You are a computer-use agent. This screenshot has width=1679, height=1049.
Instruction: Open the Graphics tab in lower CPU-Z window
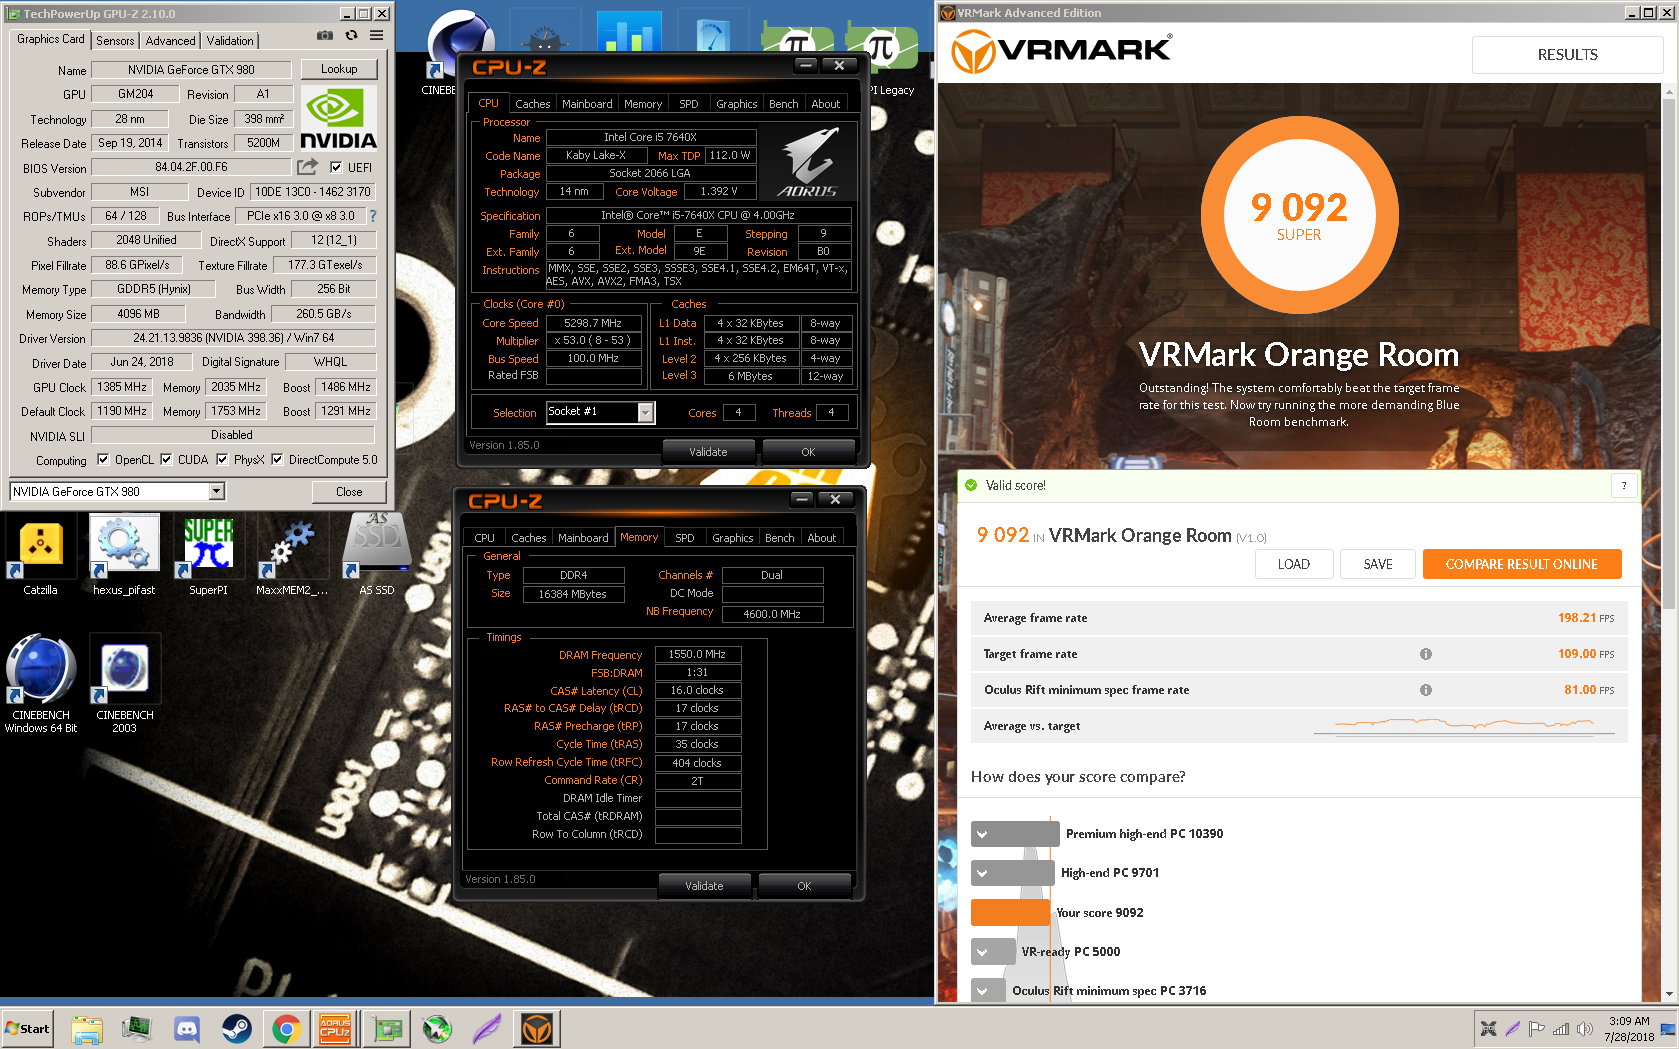point(732,537)
